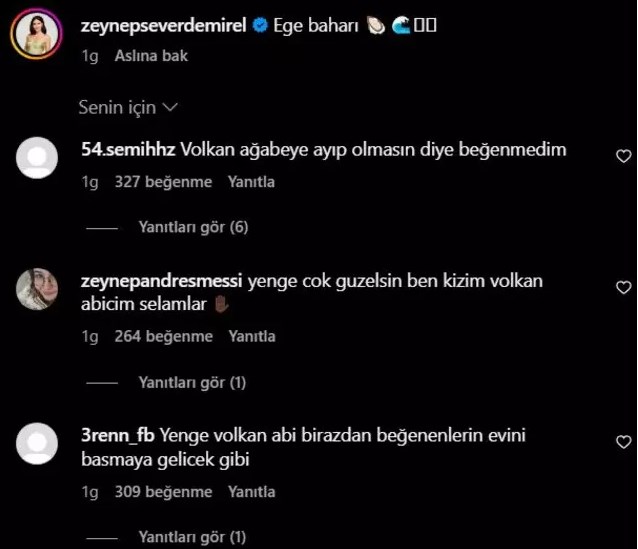Viewport: 638px width, 549px height.
Task: Expand the 'Senin için' sorting dropdown
Action: pos(128,107)
